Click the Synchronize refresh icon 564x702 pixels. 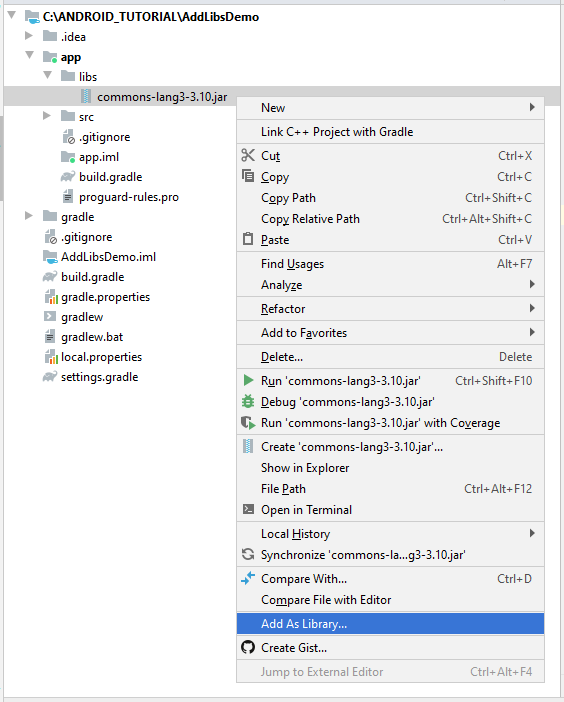[248, 554]
